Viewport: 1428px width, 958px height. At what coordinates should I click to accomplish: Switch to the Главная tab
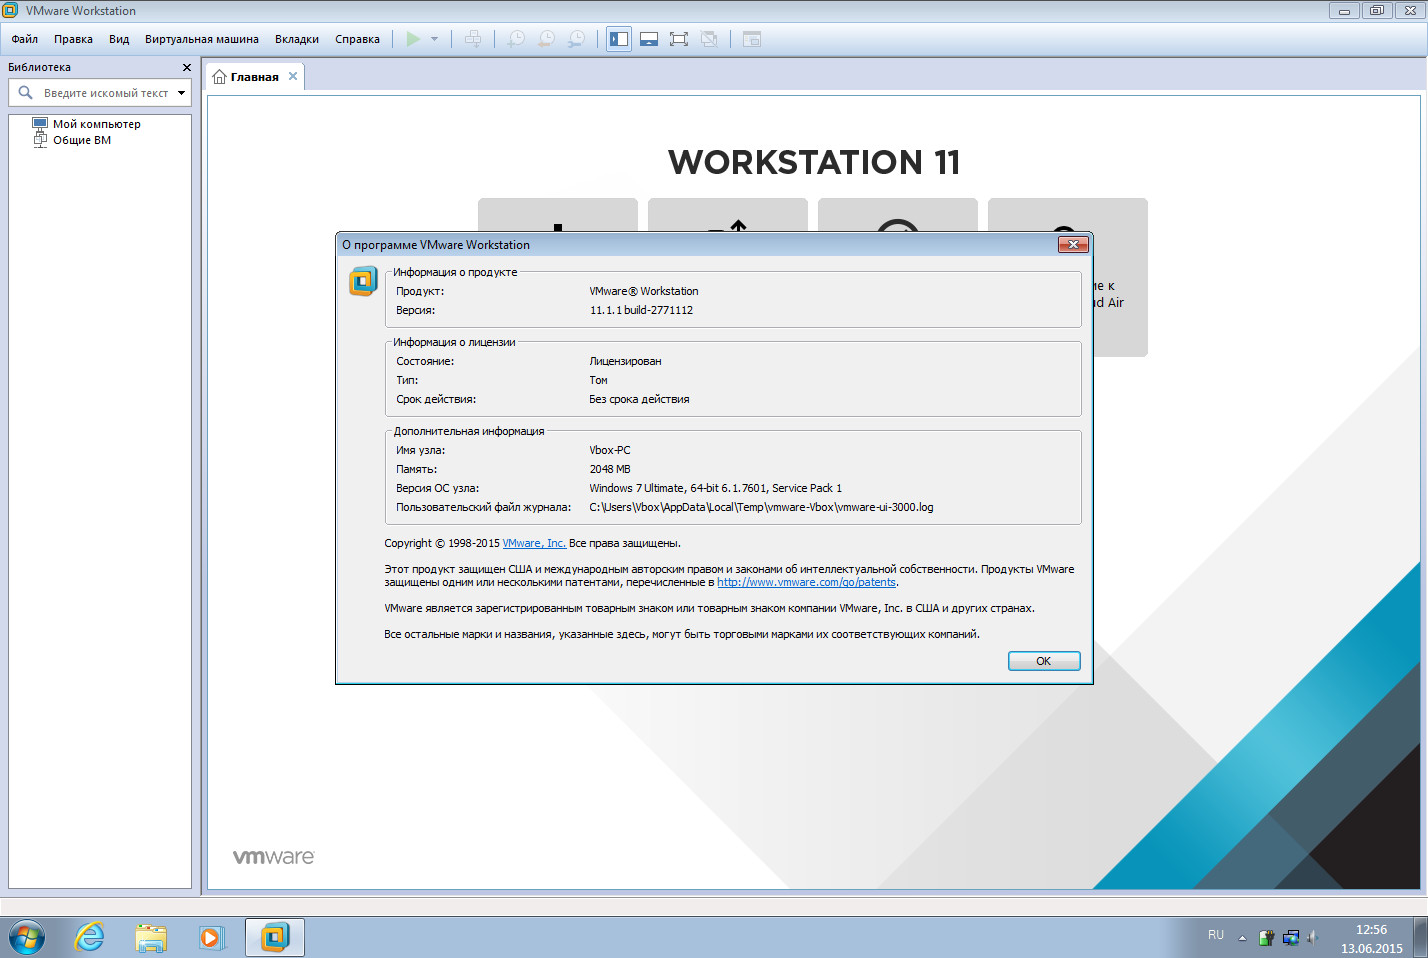tap(254, 77)
